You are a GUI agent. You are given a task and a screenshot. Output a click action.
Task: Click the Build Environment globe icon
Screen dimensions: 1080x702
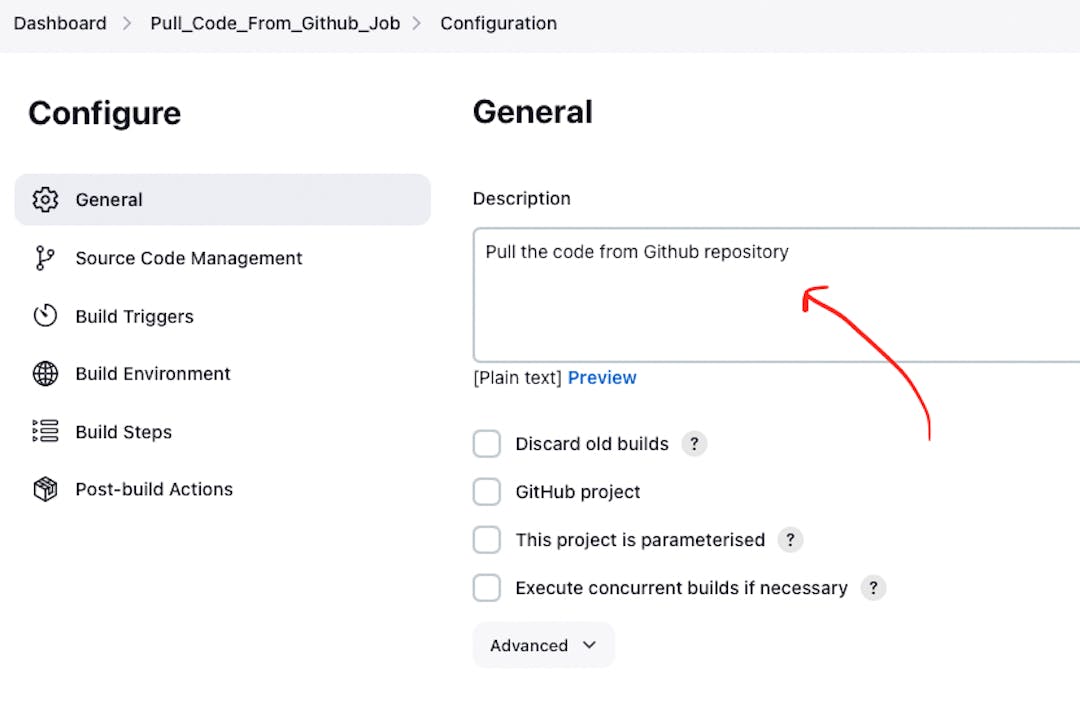point(45,374)
